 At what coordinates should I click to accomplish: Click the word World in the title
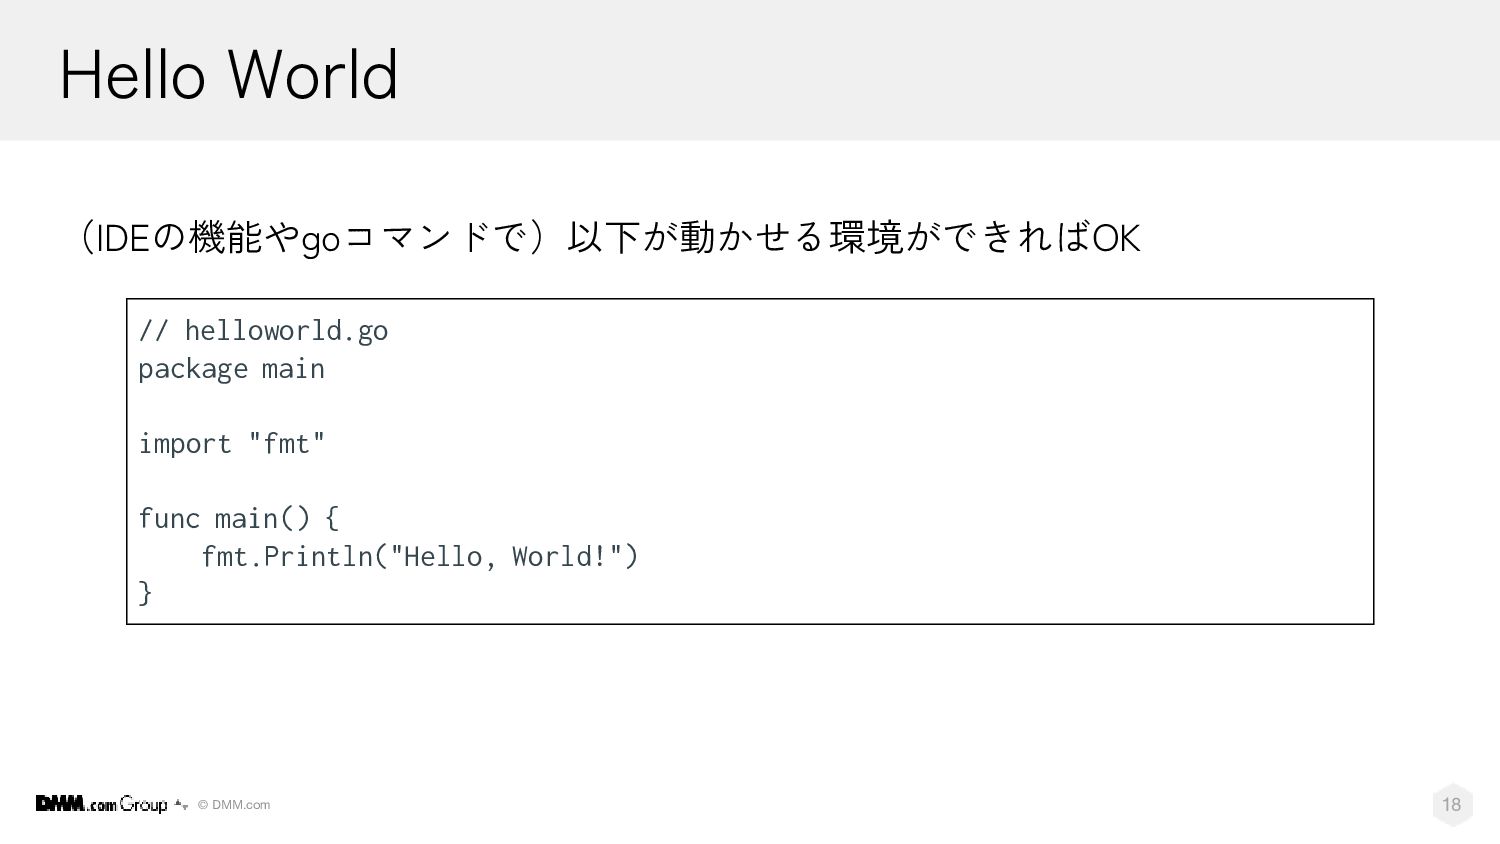313,75
